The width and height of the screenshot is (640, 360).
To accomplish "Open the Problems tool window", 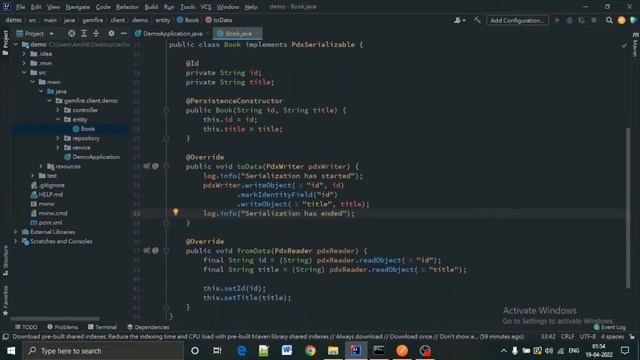I will point(62,327).
